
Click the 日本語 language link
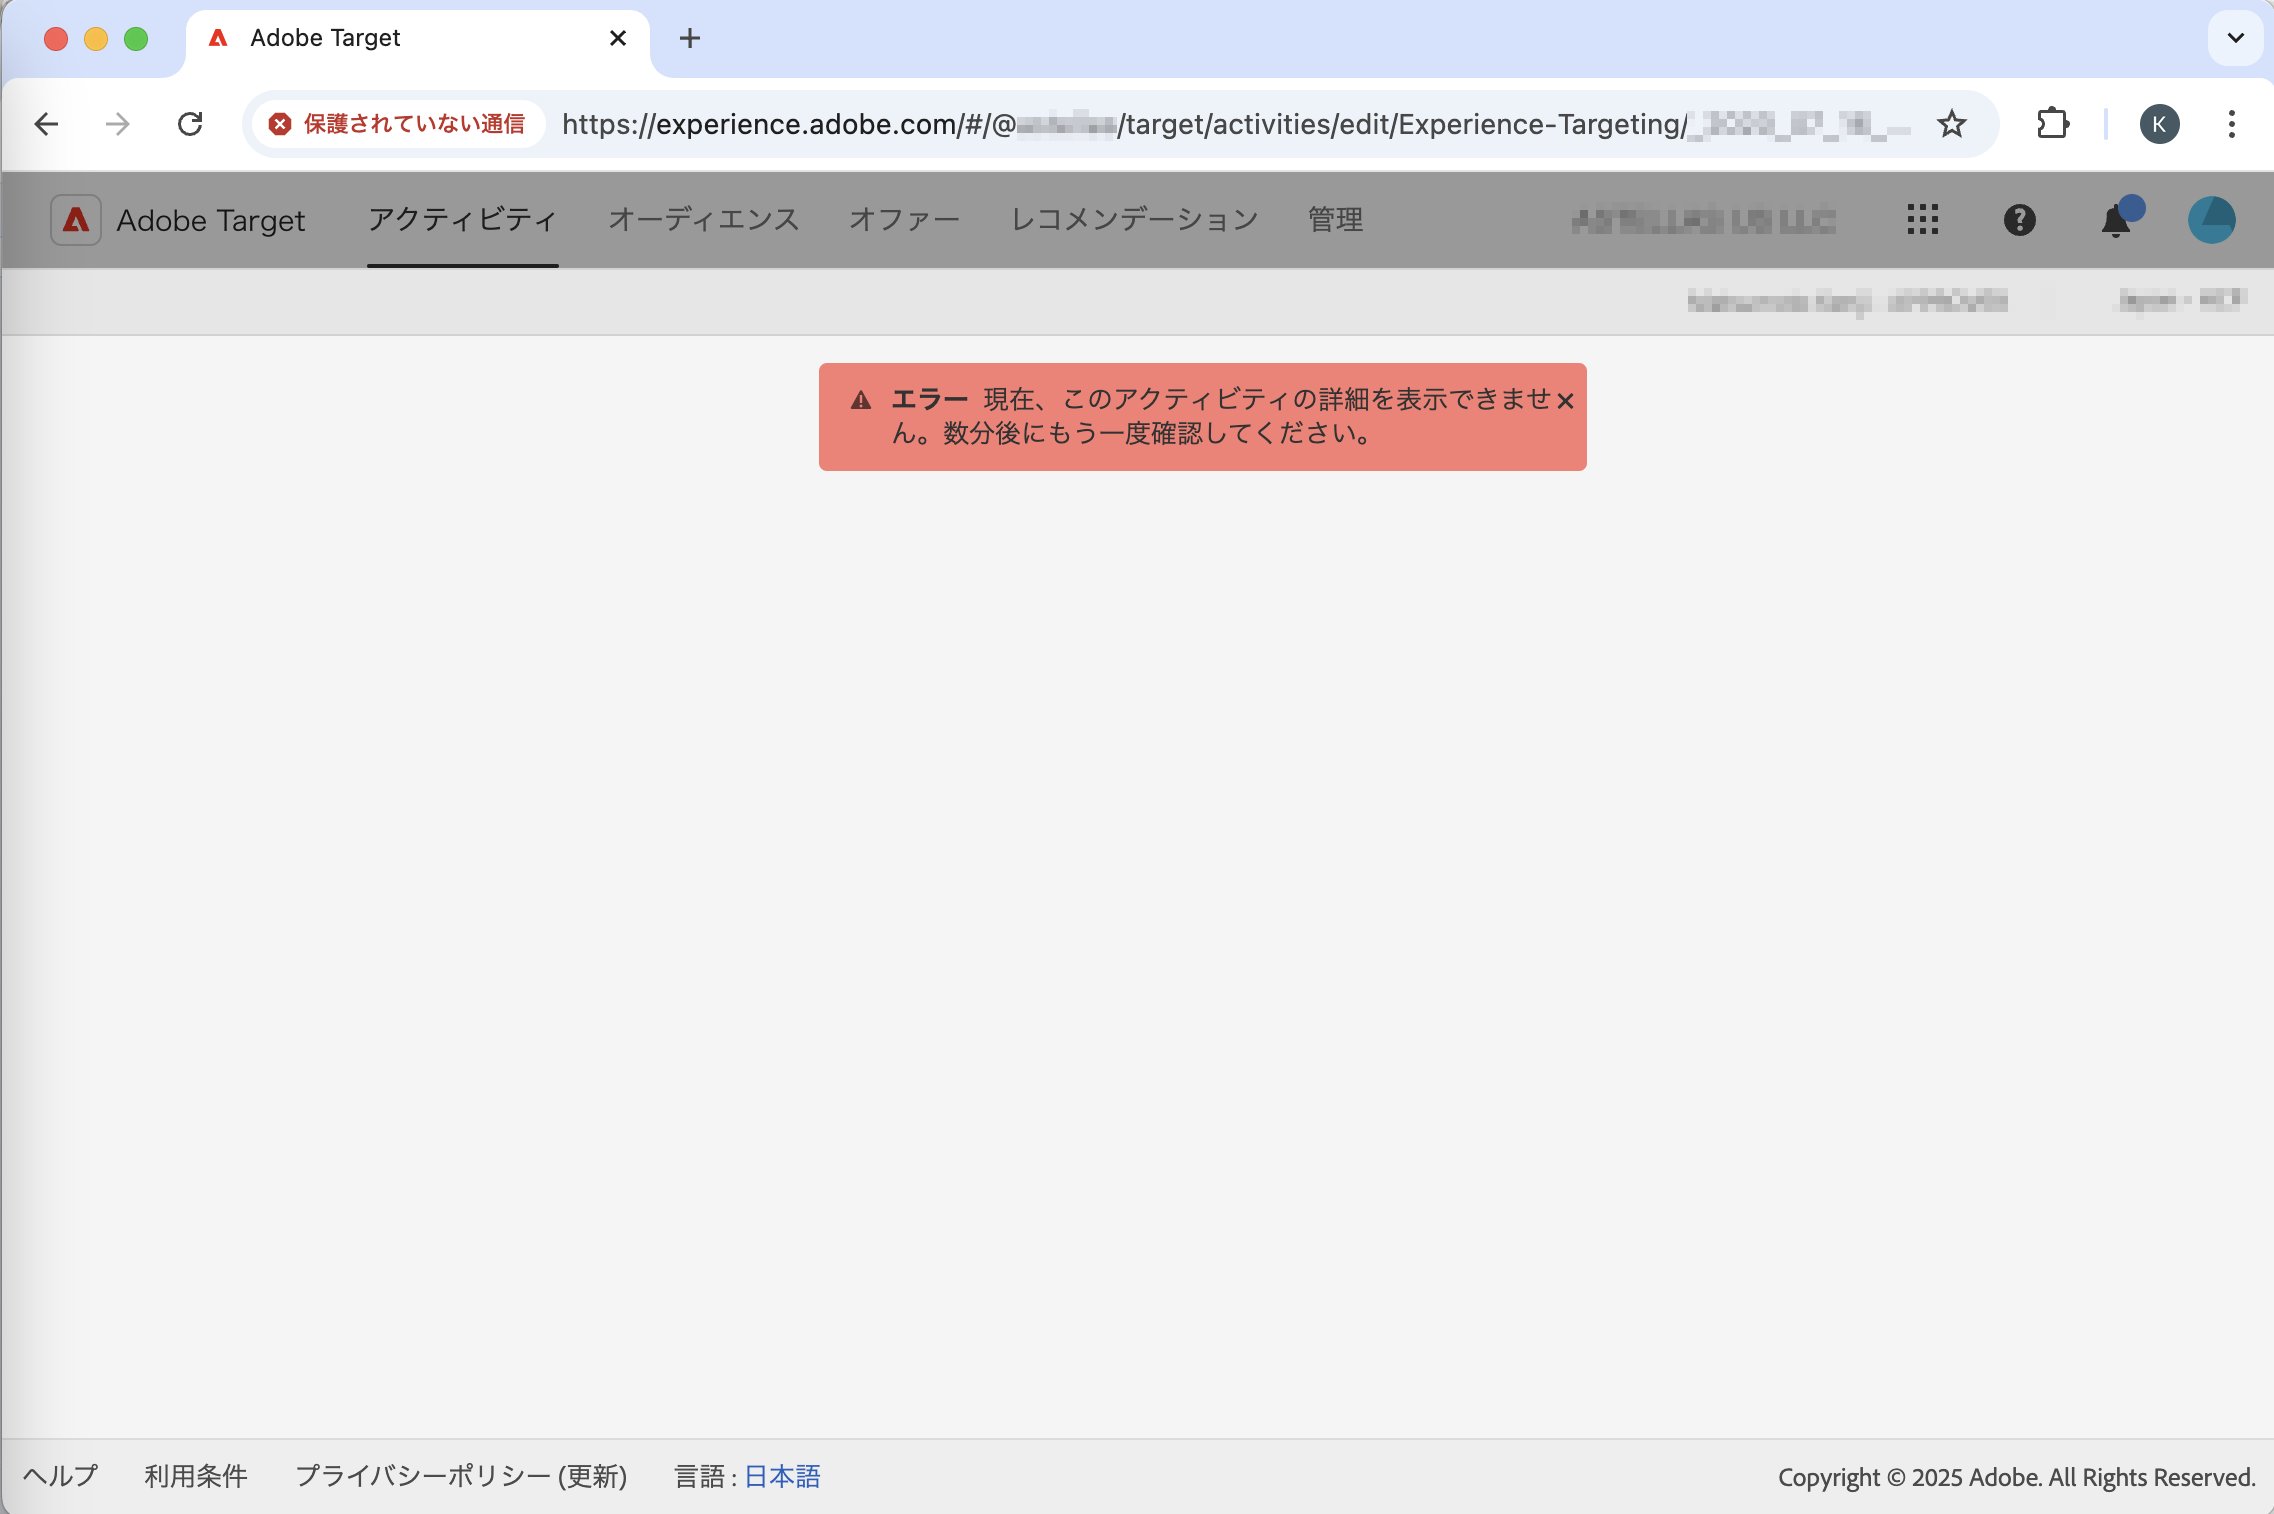click(x=782, y=1476)
